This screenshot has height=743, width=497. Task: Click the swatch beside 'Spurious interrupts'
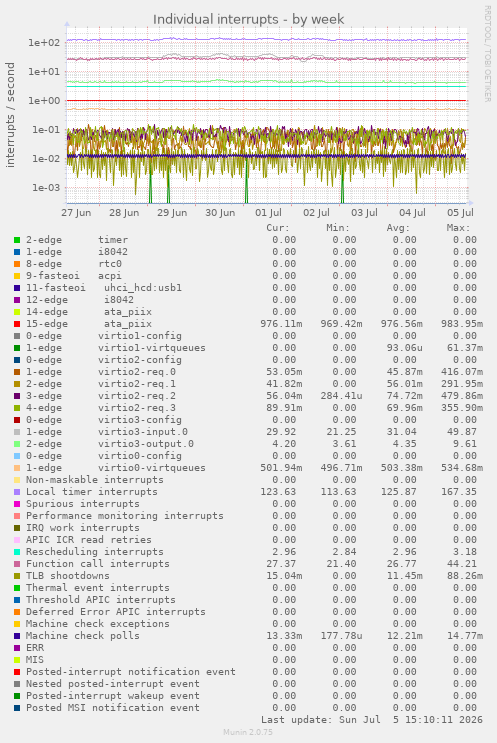coord(17,504)
